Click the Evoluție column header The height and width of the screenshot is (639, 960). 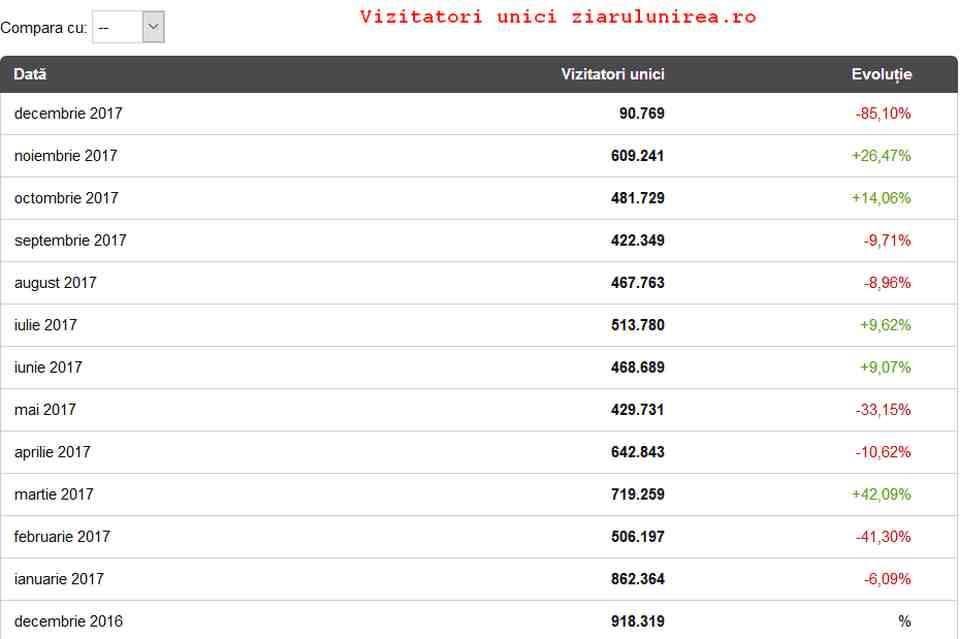pyautogui.click(x=881, y=75)
